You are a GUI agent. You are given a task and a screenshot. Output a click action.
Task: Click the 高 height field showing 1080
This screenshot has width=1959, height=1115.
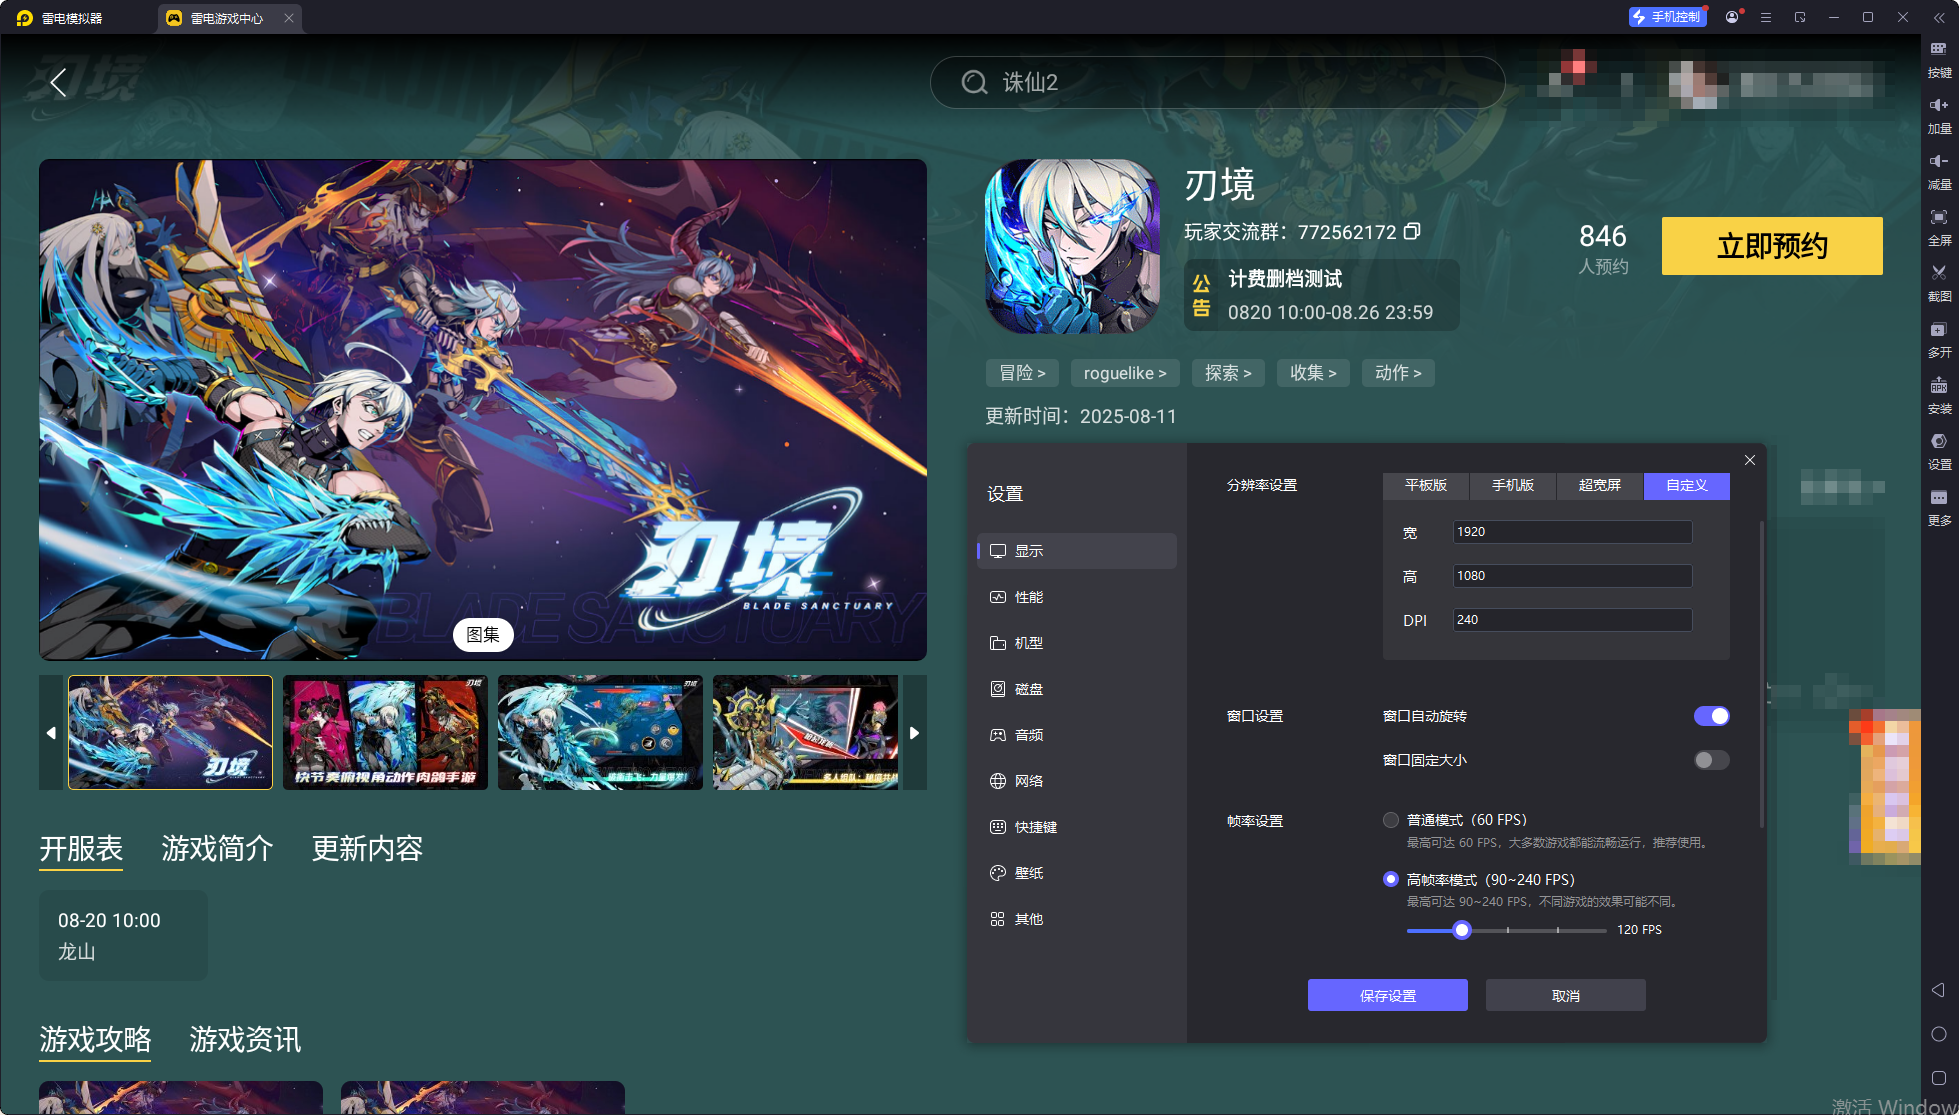(1572, 576)
